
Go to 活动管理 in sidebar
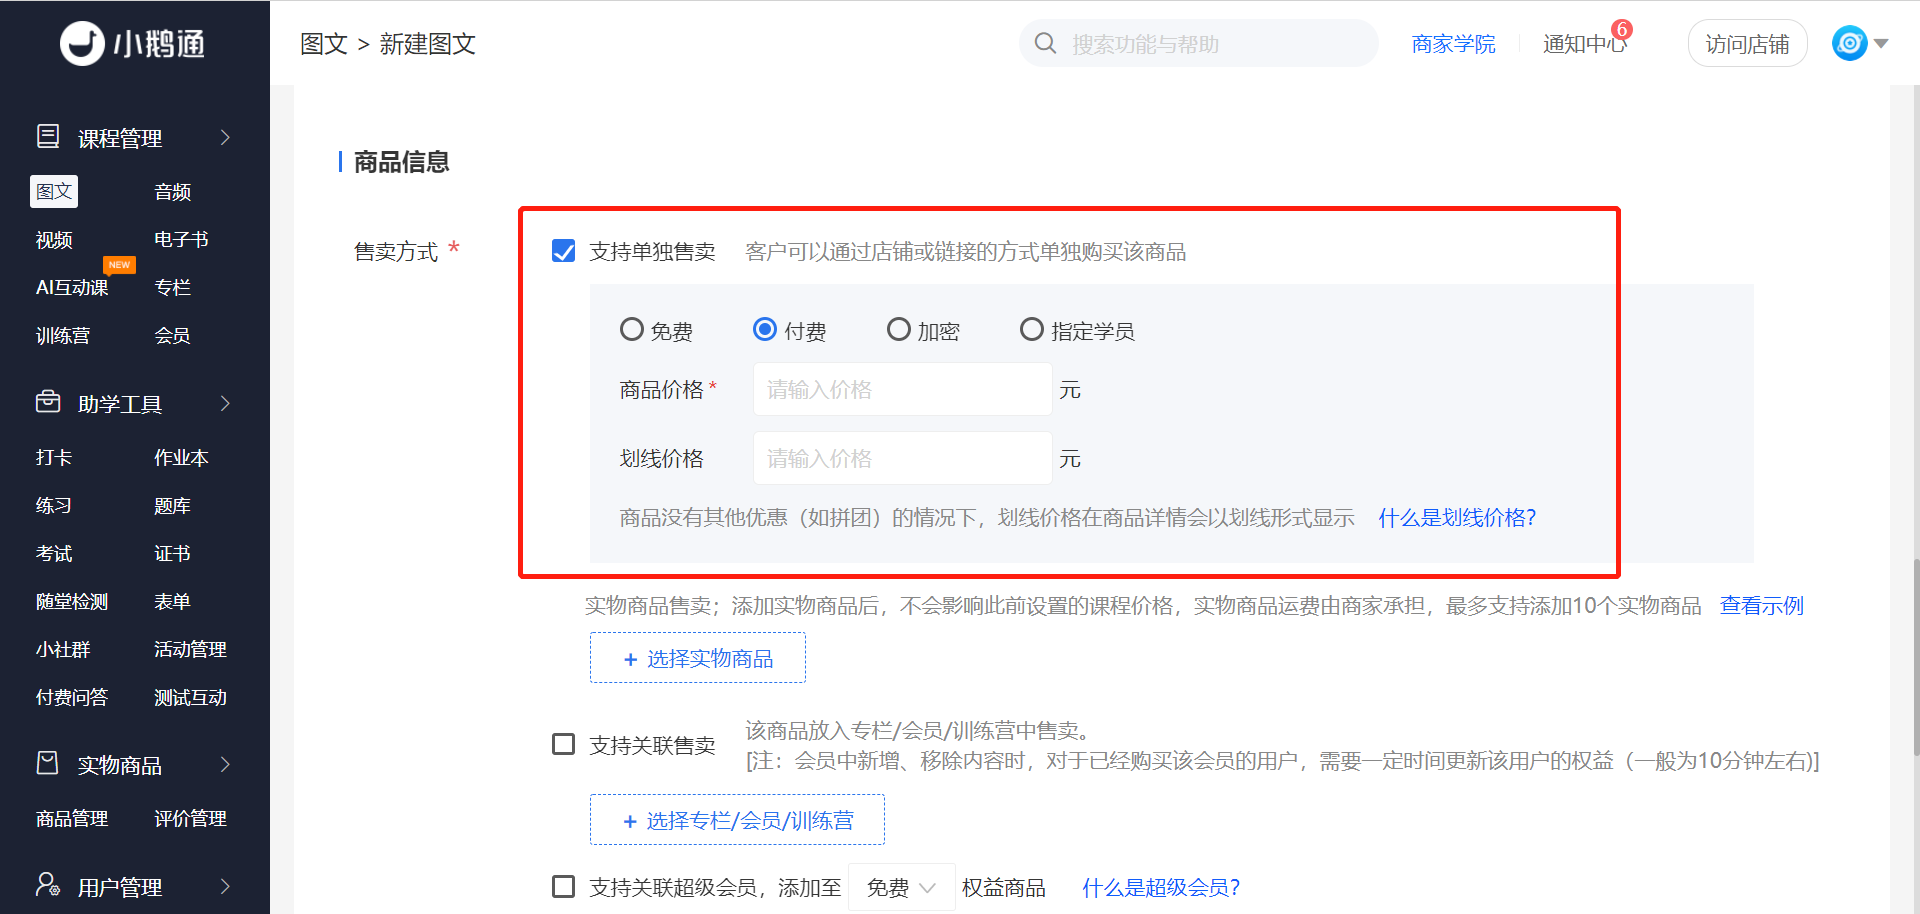(x=190, y=649)
